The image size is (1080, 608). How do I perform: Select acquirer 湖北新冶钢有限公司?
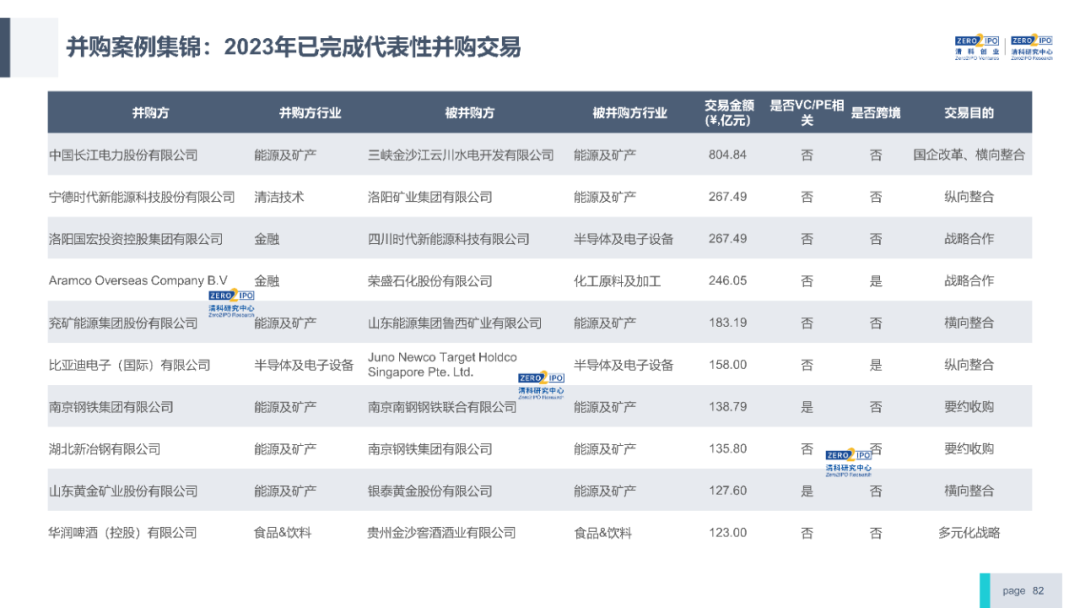[105, 449]
